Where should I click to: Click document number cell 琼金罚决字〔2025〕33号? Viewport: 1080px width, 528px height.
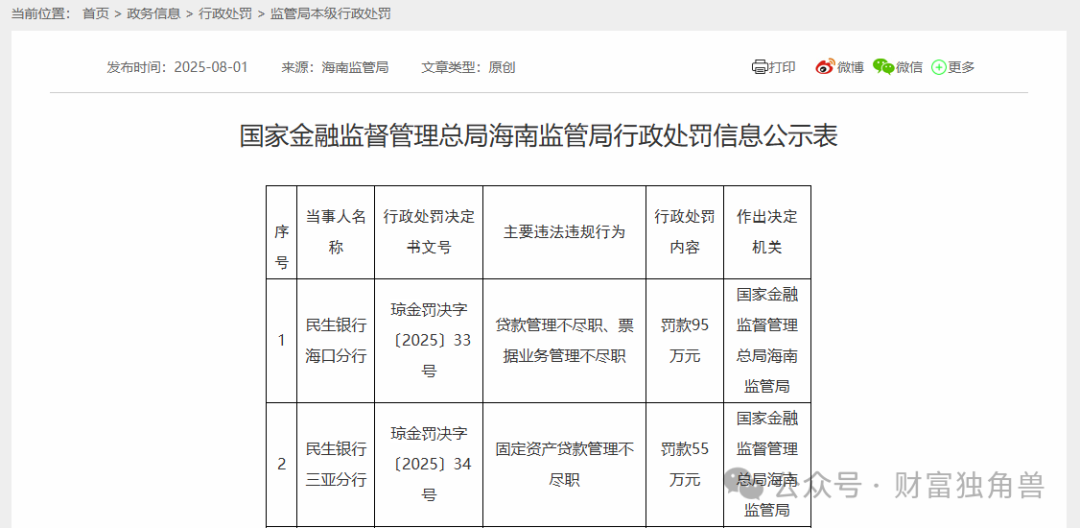coord(428,341)
